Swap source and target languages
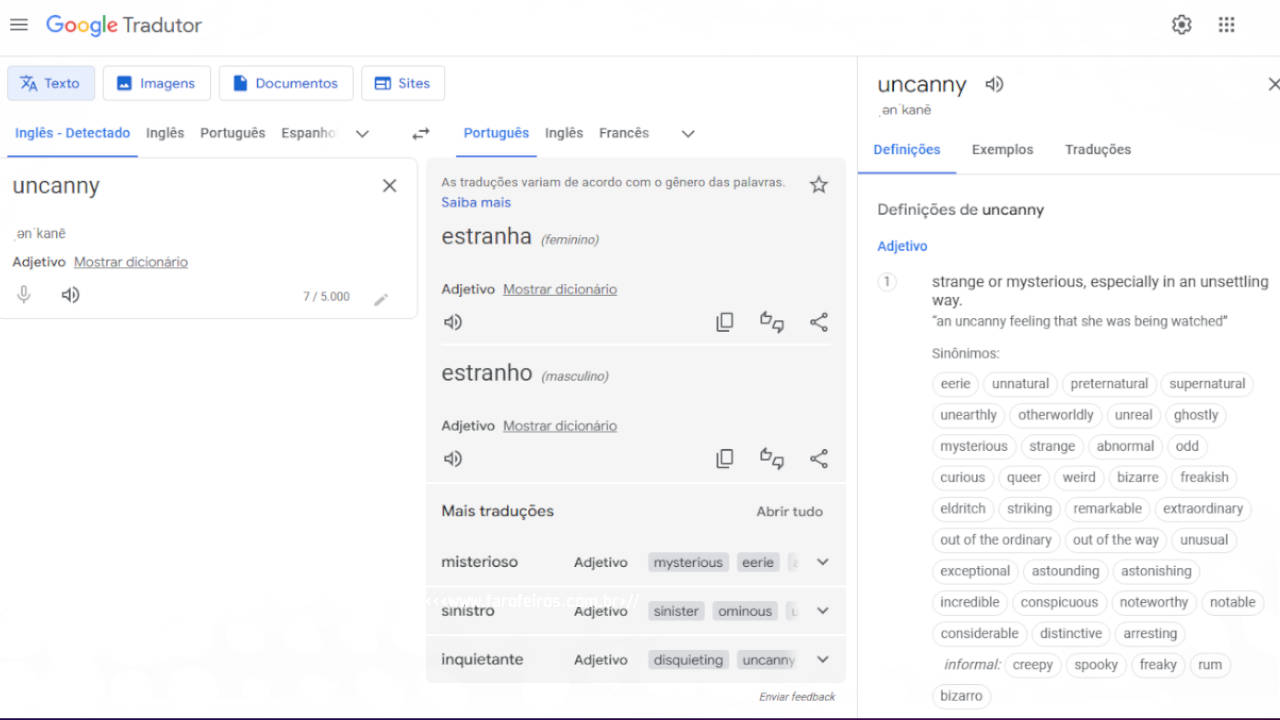 click(421, 133)
